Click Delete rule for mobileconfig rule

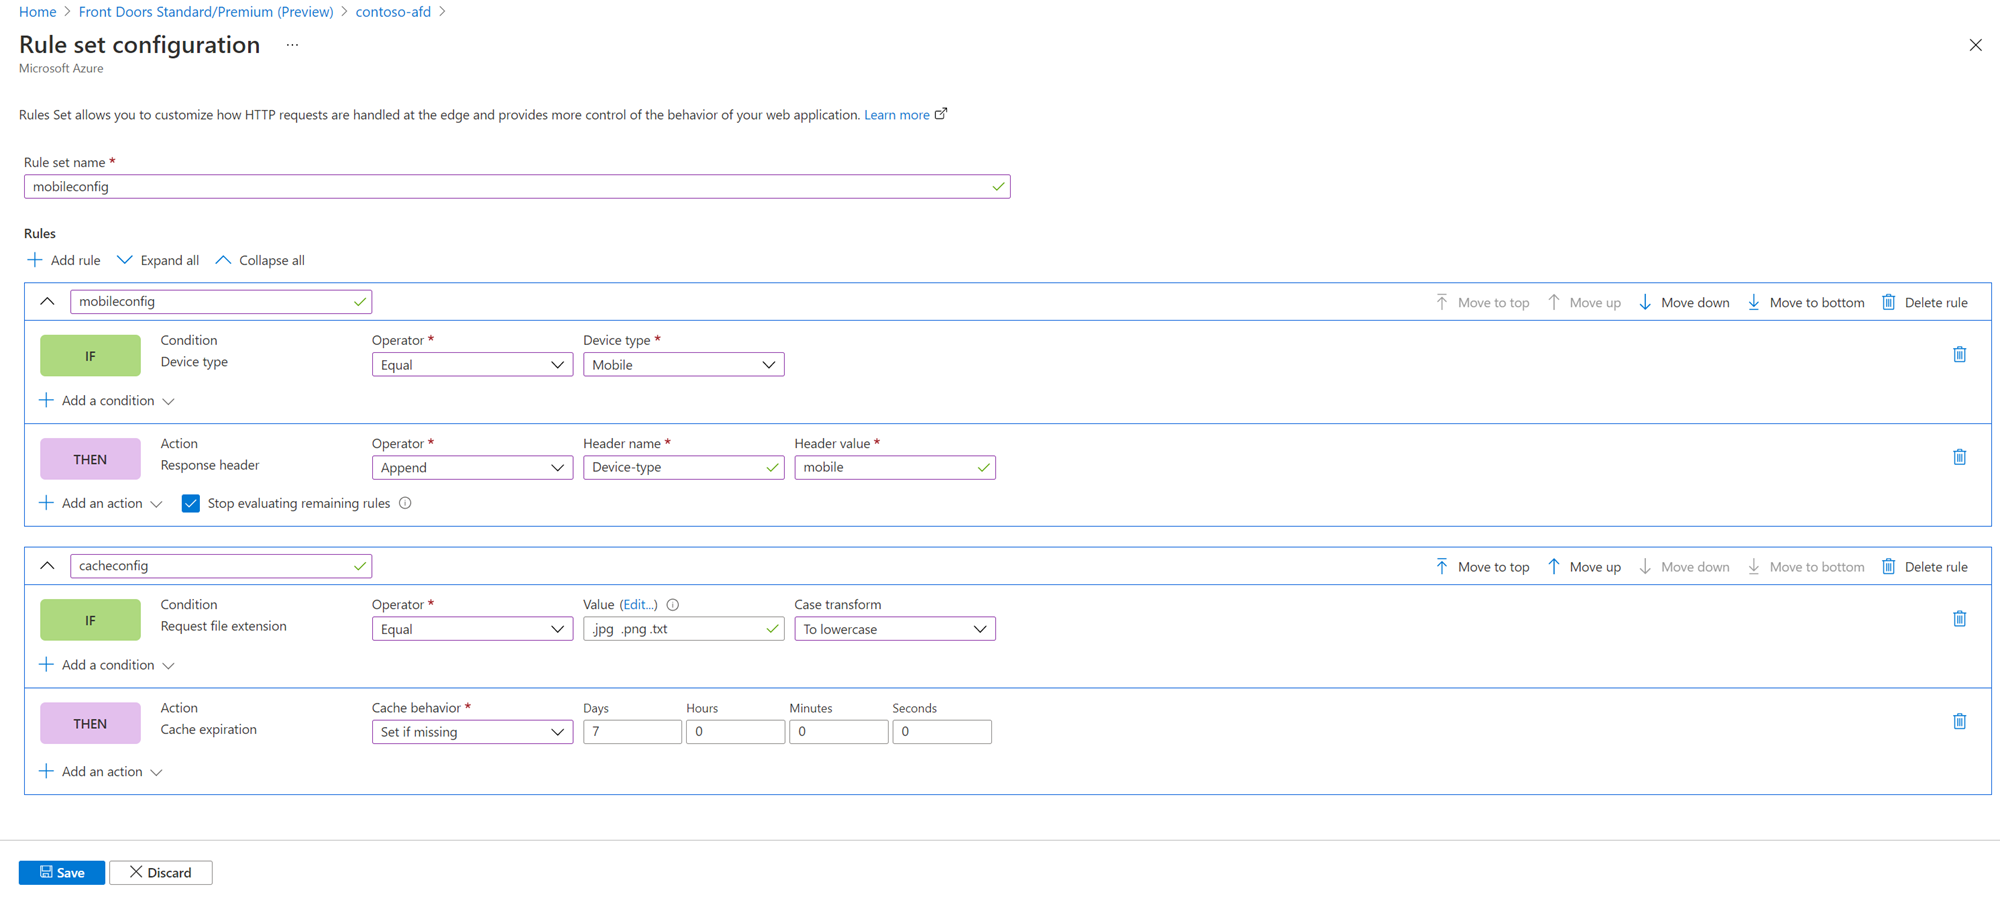point(1925,302)
